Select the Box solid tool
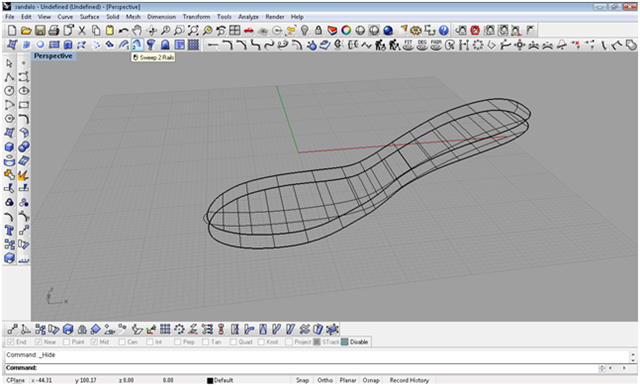 [9, 147]
